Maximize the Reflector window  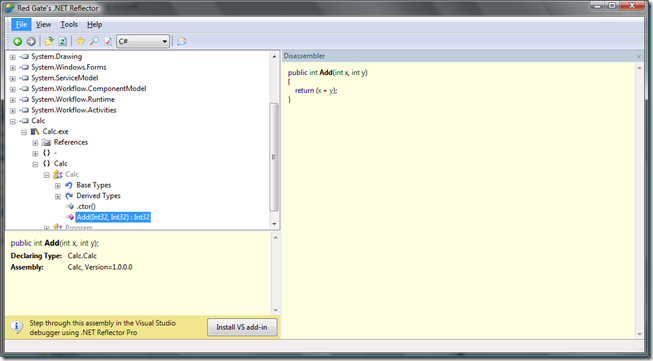(612, 6)
